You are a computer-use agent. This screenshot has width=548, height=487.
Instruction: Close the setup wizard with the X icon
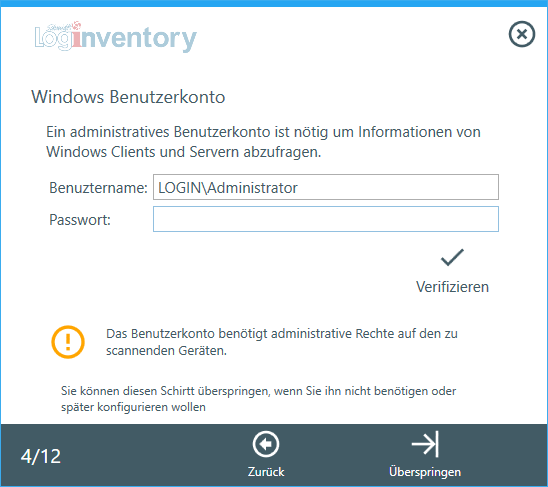[521, 34]
